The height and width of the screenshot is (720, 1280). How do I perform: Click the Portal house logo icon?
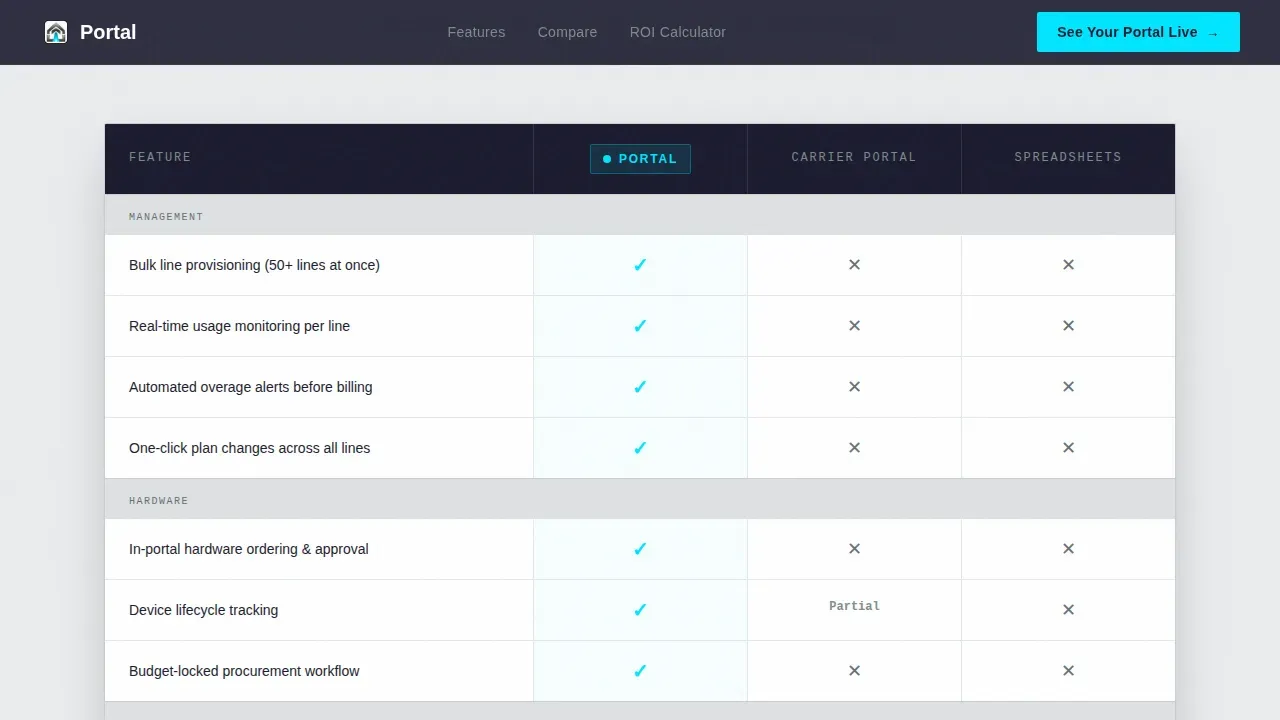[x=56, y=32]
